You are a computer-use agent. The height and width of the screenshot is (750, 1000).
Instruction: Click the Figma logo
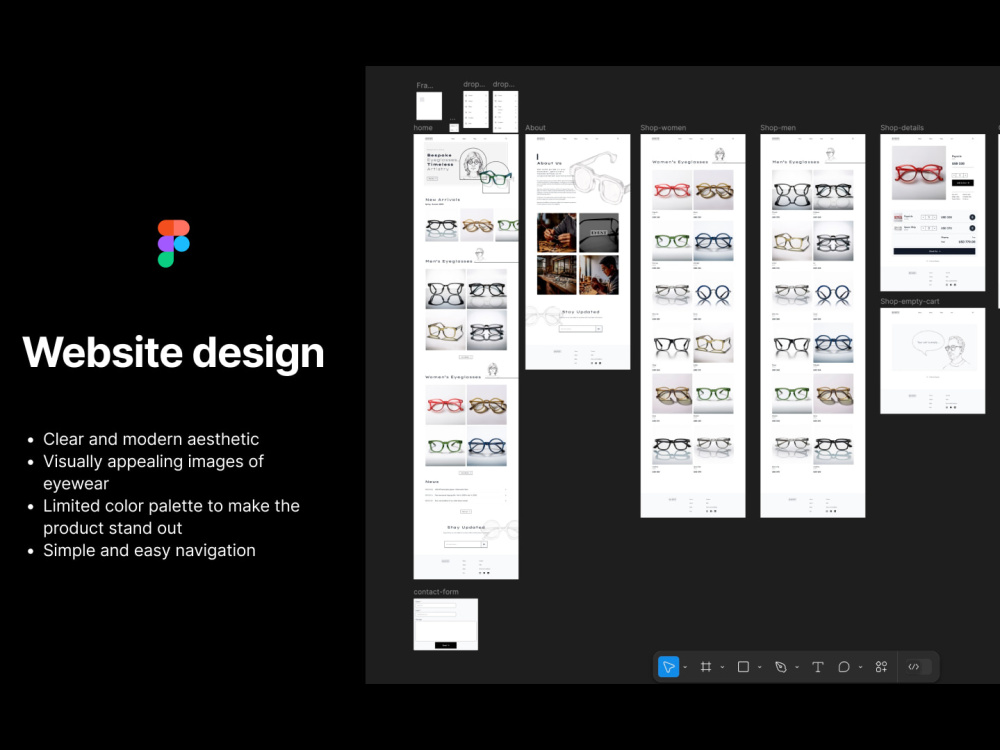coord(173,243)
